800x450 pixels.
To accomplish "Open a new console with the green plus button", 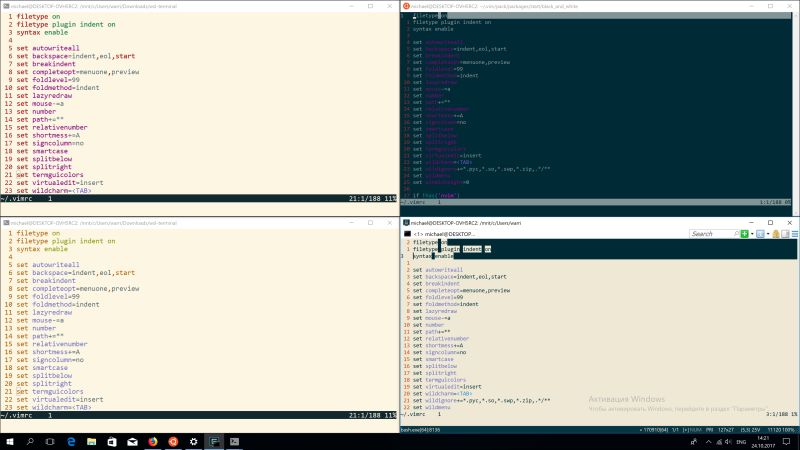I will pos(744,234).
